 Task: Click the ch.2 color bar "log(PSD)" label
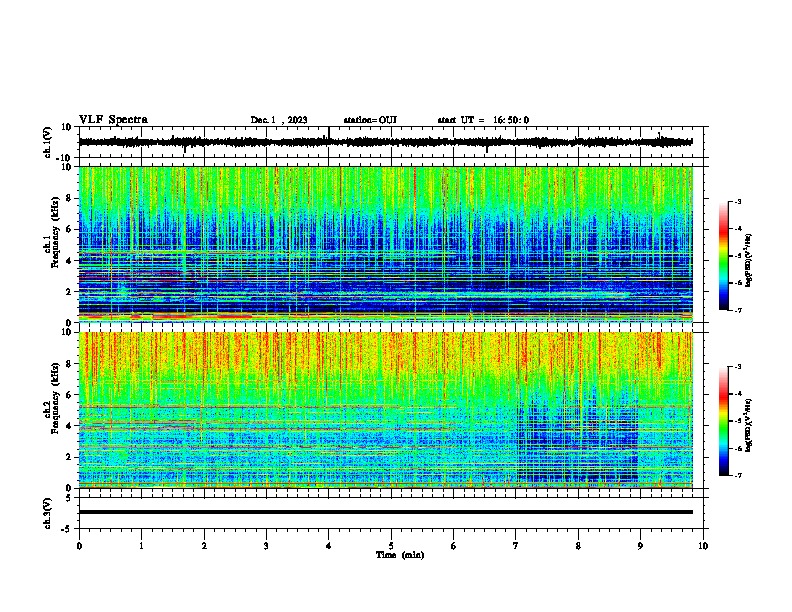(x=748, y=425)
